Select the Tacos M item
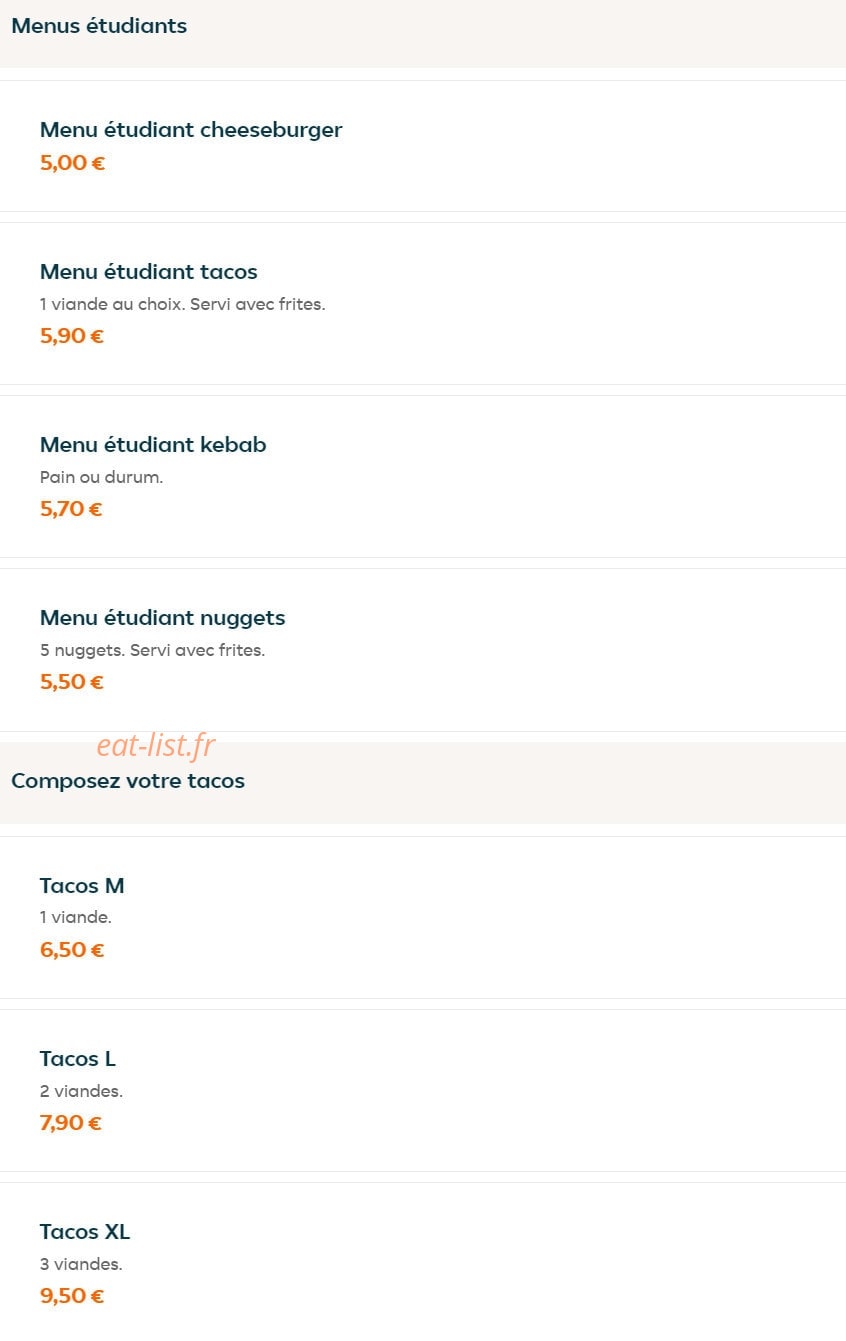846x1341 pixels. pyautogui.click(x=423, y=917)
